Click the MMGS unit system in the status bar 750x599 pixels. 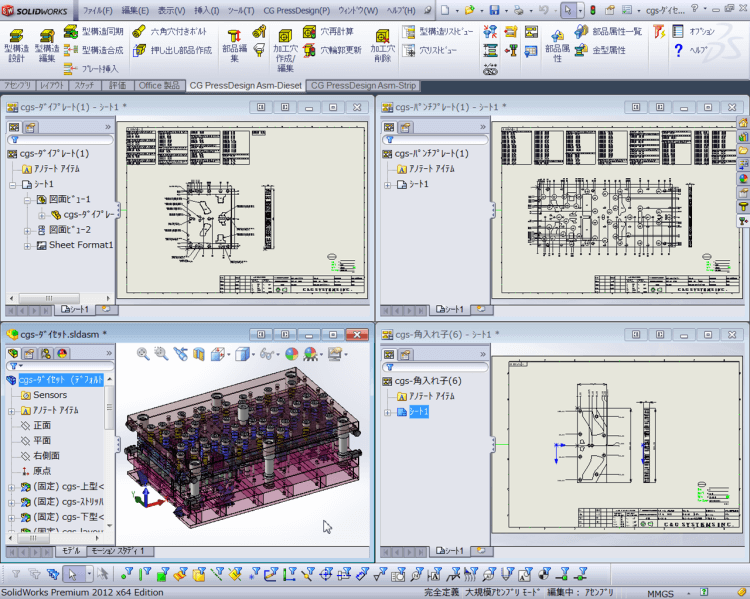pyautogui.click(x=660, y=593)
